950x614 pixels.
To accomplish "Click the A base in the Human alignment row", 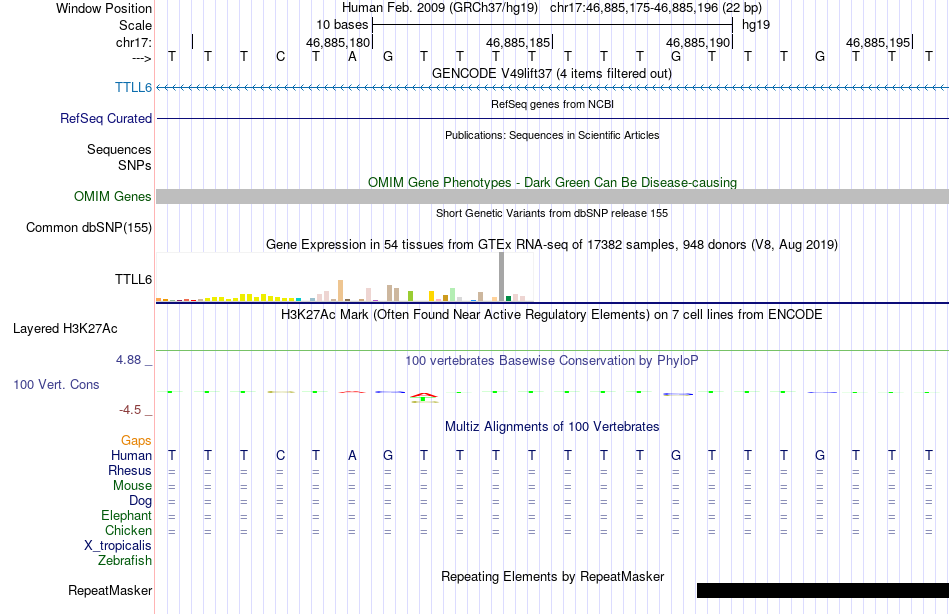I will (352, 456).
